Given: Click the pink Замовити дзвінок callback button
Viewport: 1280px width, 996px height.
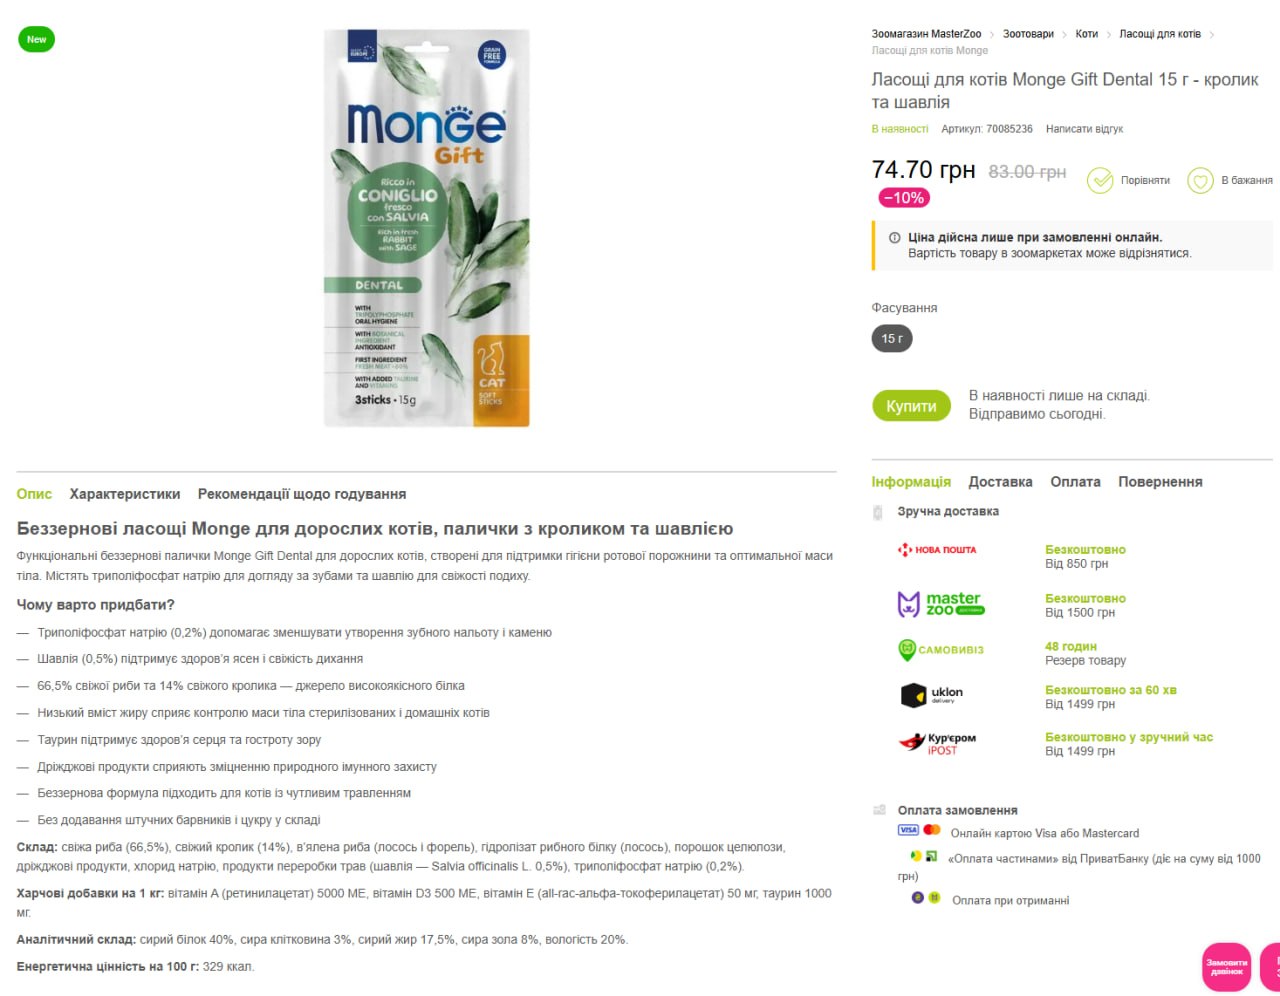Looking at the screenshot, I should (x=1226, y=967).
